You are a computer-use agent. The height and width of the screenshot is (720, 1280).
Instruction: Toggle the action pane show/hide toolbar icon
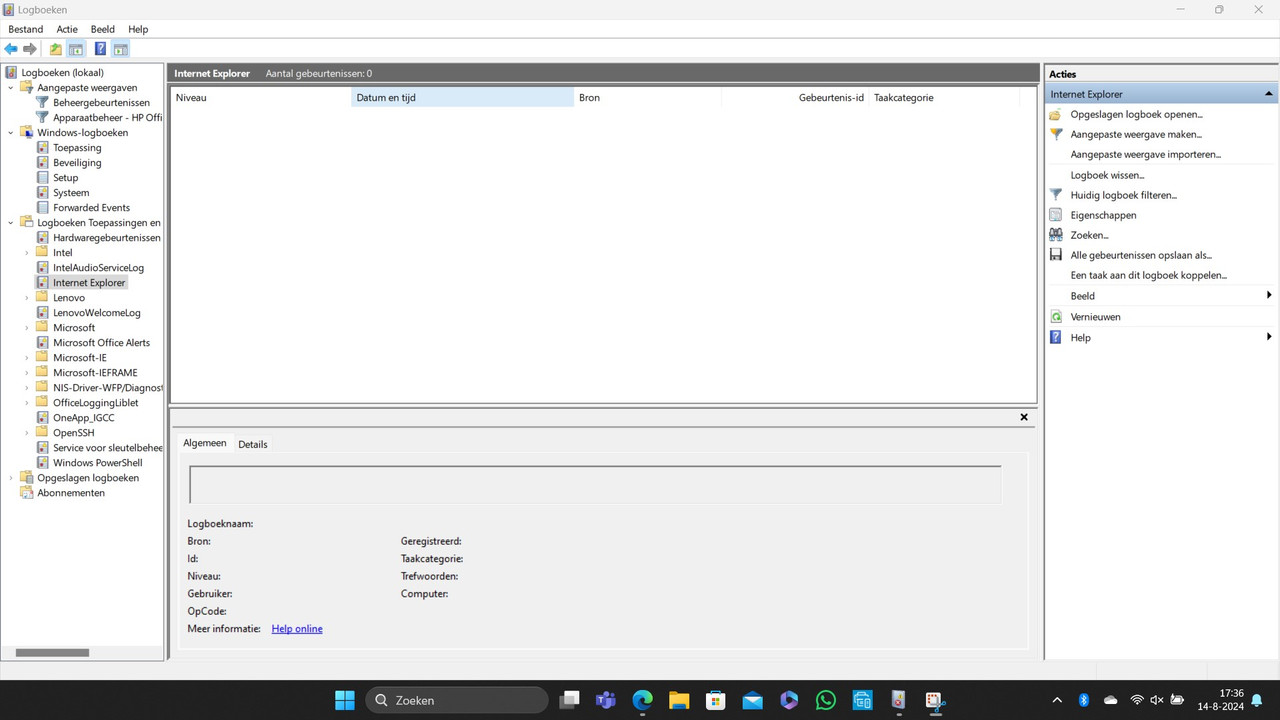point(120,49)
